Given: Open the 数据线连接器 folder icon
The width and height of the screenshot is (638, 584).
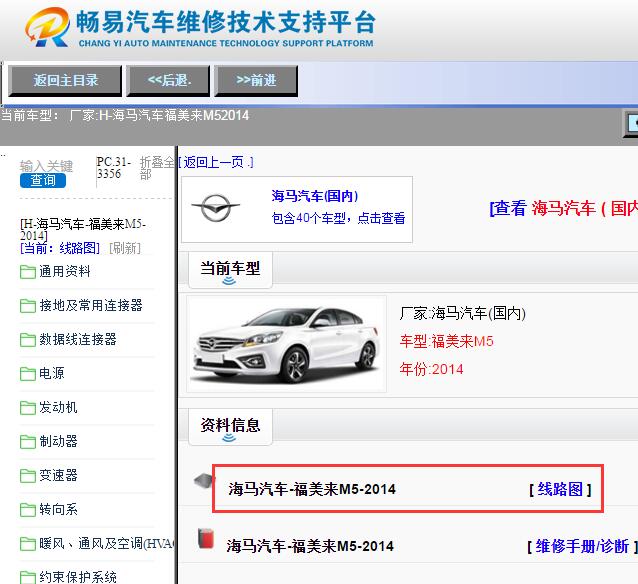Looking at the screenshot, I should (x=28, y=339).
